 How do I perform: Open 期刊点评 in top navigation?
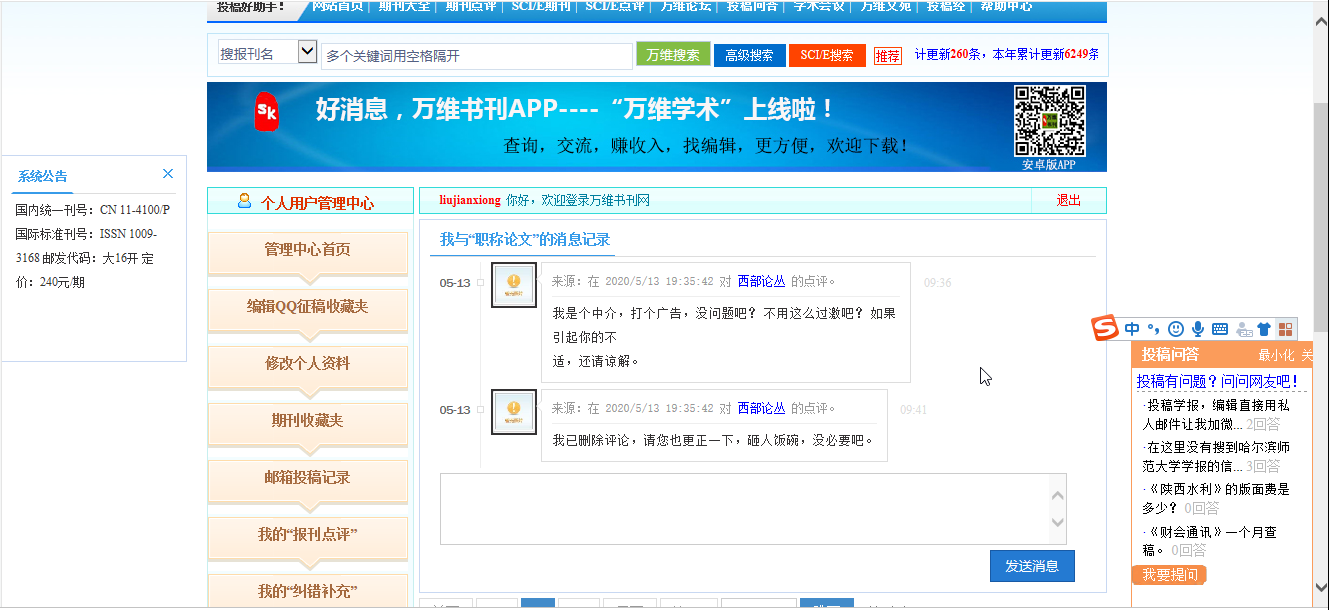point(471,6)
